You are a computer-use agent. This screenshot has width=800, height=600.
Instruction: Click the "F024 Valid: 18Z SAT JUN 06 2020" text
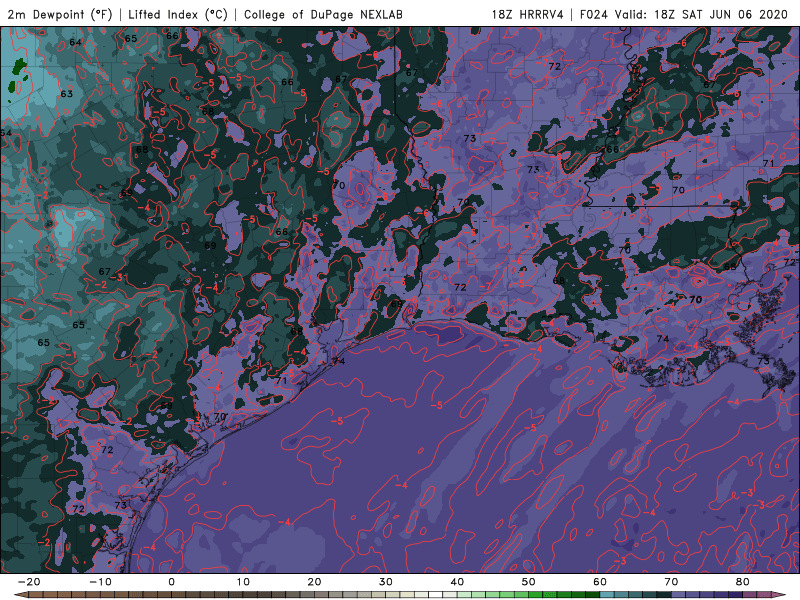point(684,14)
